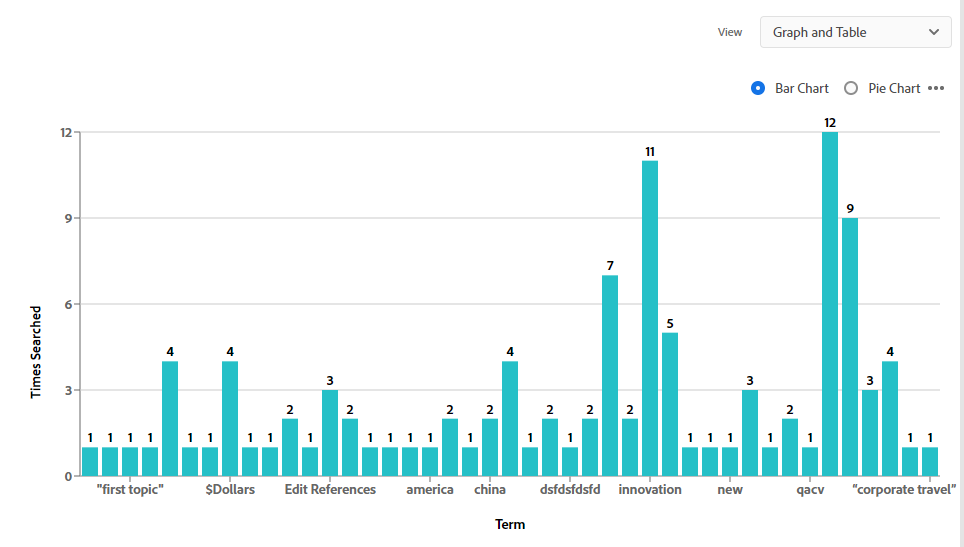Click the bar with value 7
The width and height of the screenshot is (964, 547).
coord(610,375)
